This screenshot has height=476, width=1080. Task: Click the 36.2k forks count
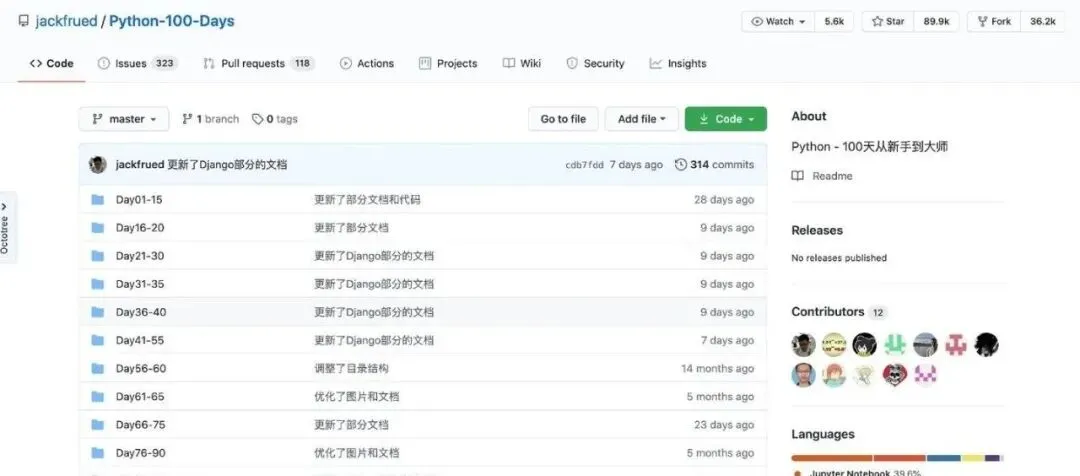point(1043,21)
